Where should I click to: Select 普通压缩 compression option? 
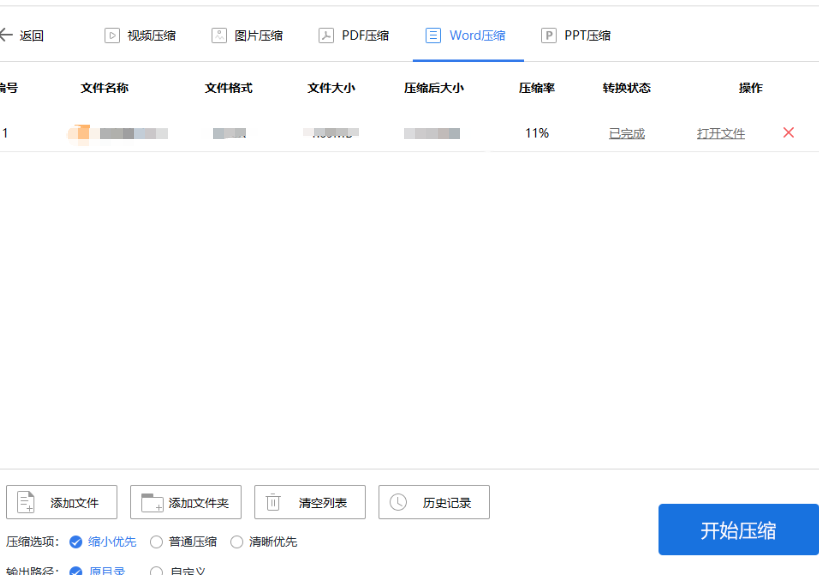pos(183,542)
